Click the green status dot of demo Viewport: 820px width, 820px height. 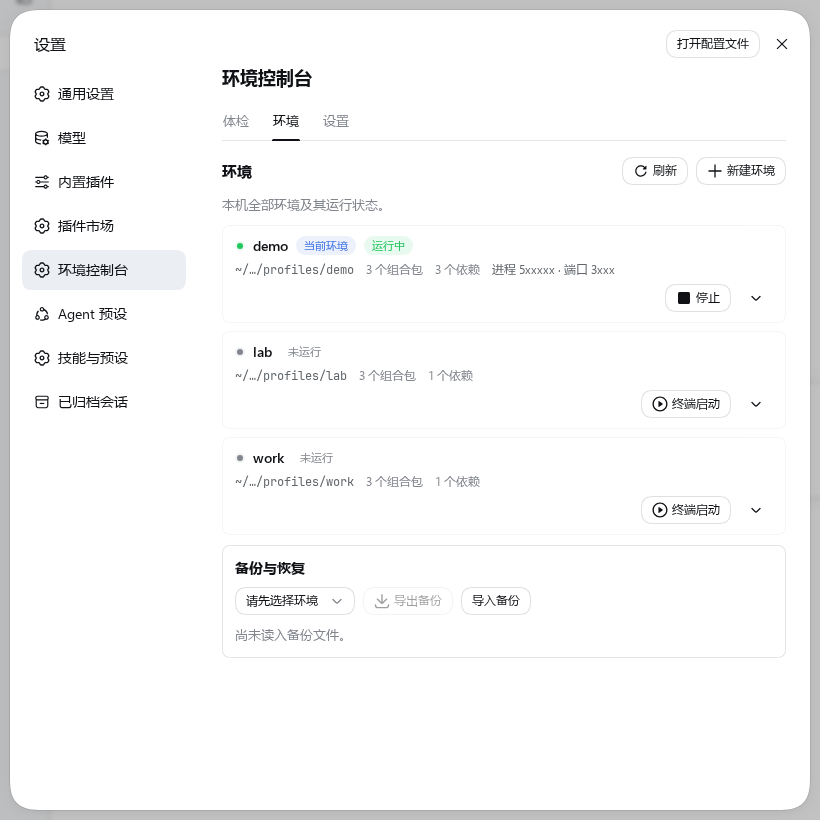(240, 246)
